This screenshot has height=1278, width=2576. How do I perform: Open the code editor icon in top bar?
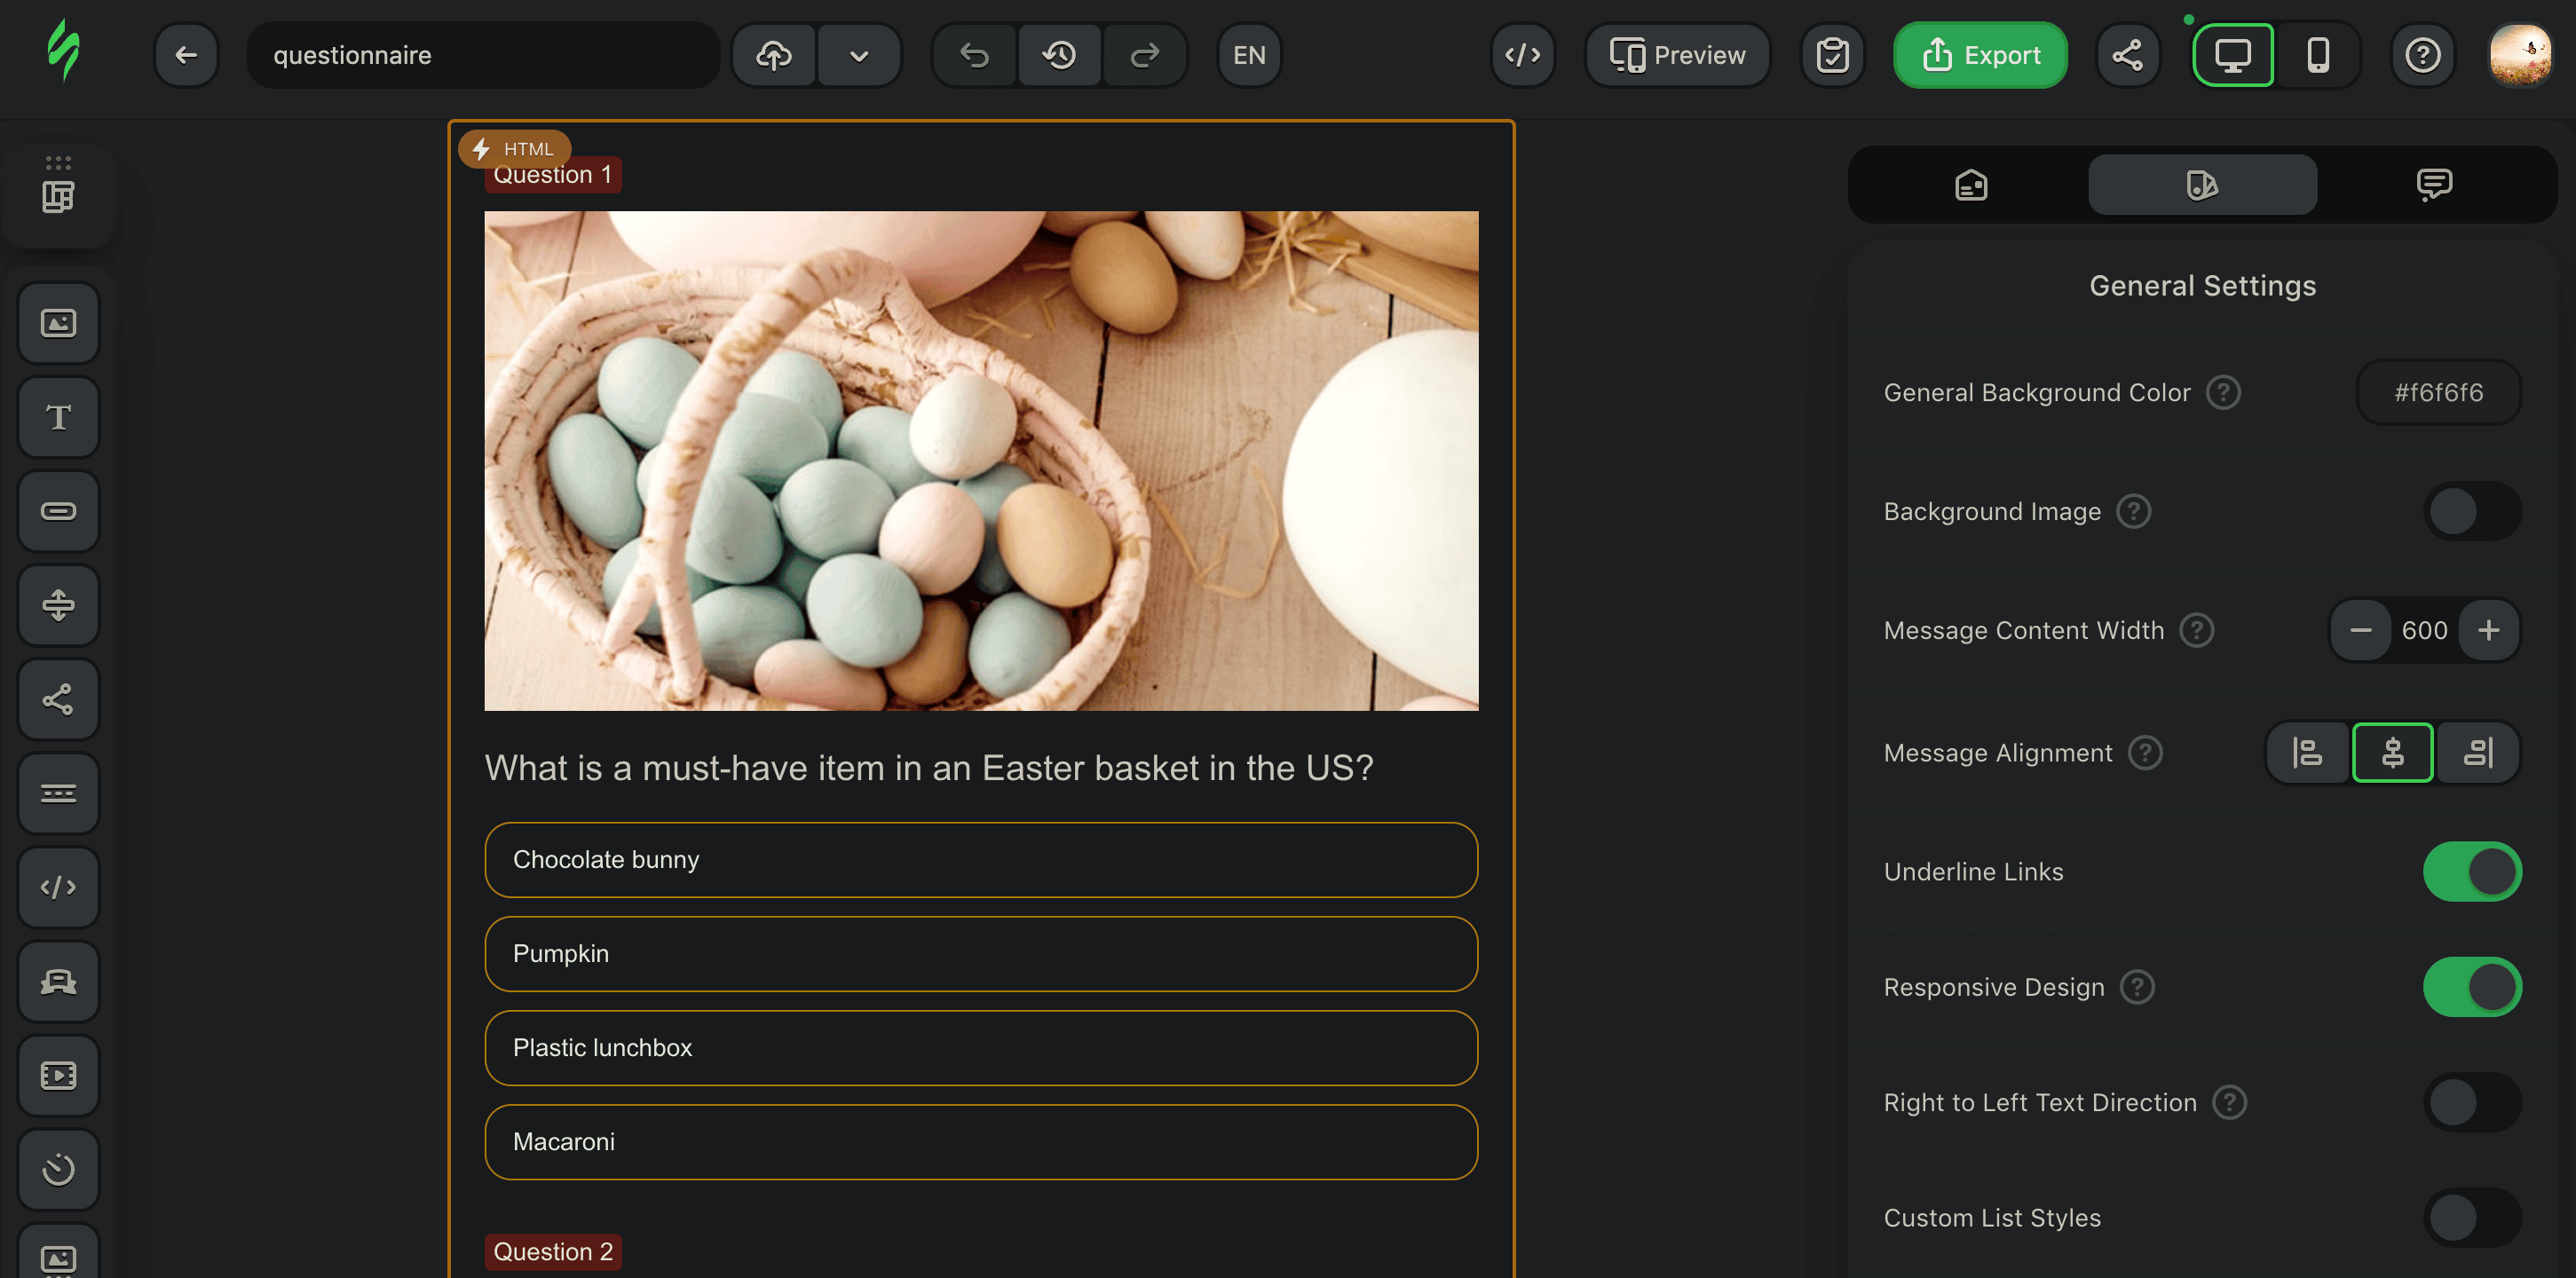(1522, 55)
